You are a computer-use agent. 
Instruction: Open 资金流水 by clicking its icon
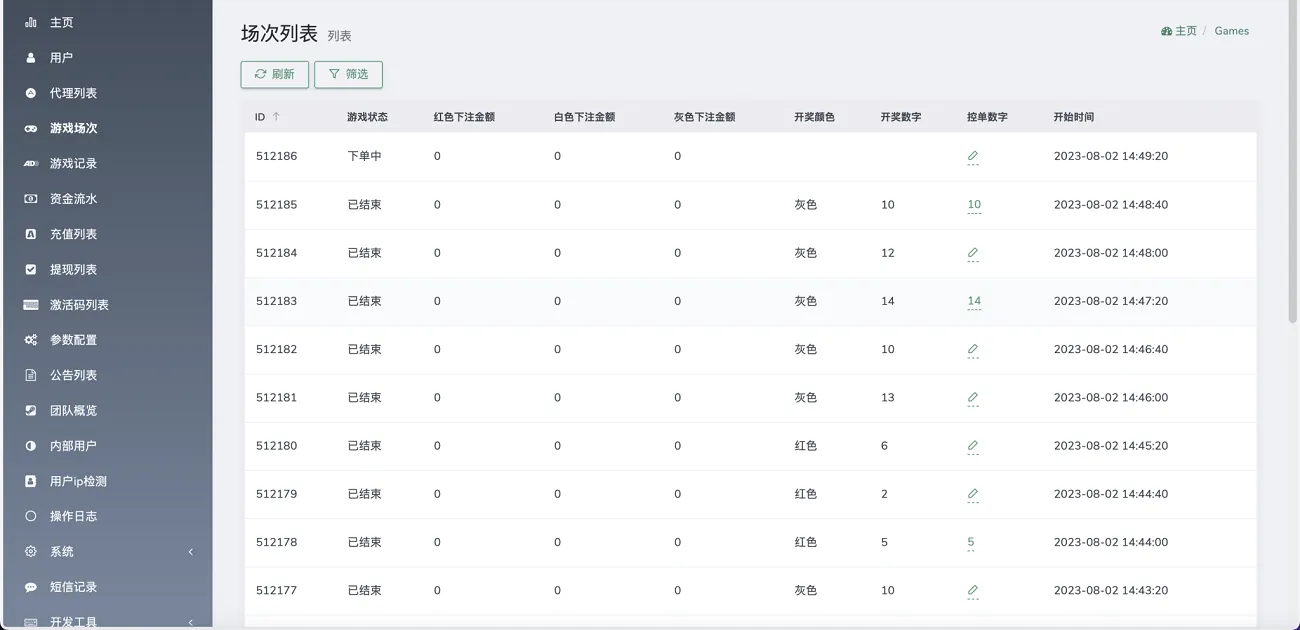30,198
